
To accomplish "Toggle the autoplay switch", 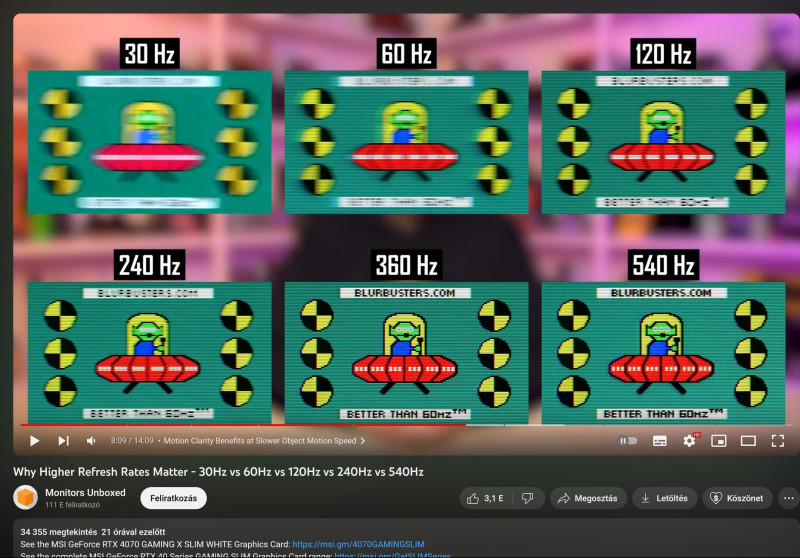I will tap(628, 441).
